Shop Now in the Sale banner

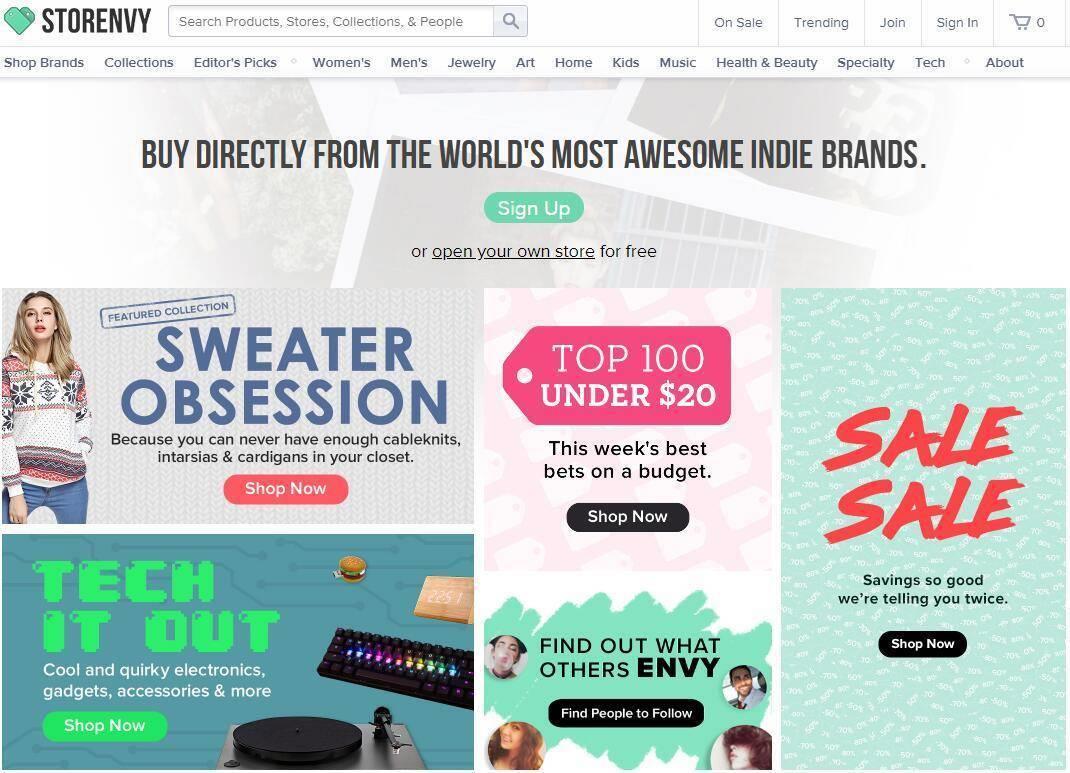click(x=922, y=644)
